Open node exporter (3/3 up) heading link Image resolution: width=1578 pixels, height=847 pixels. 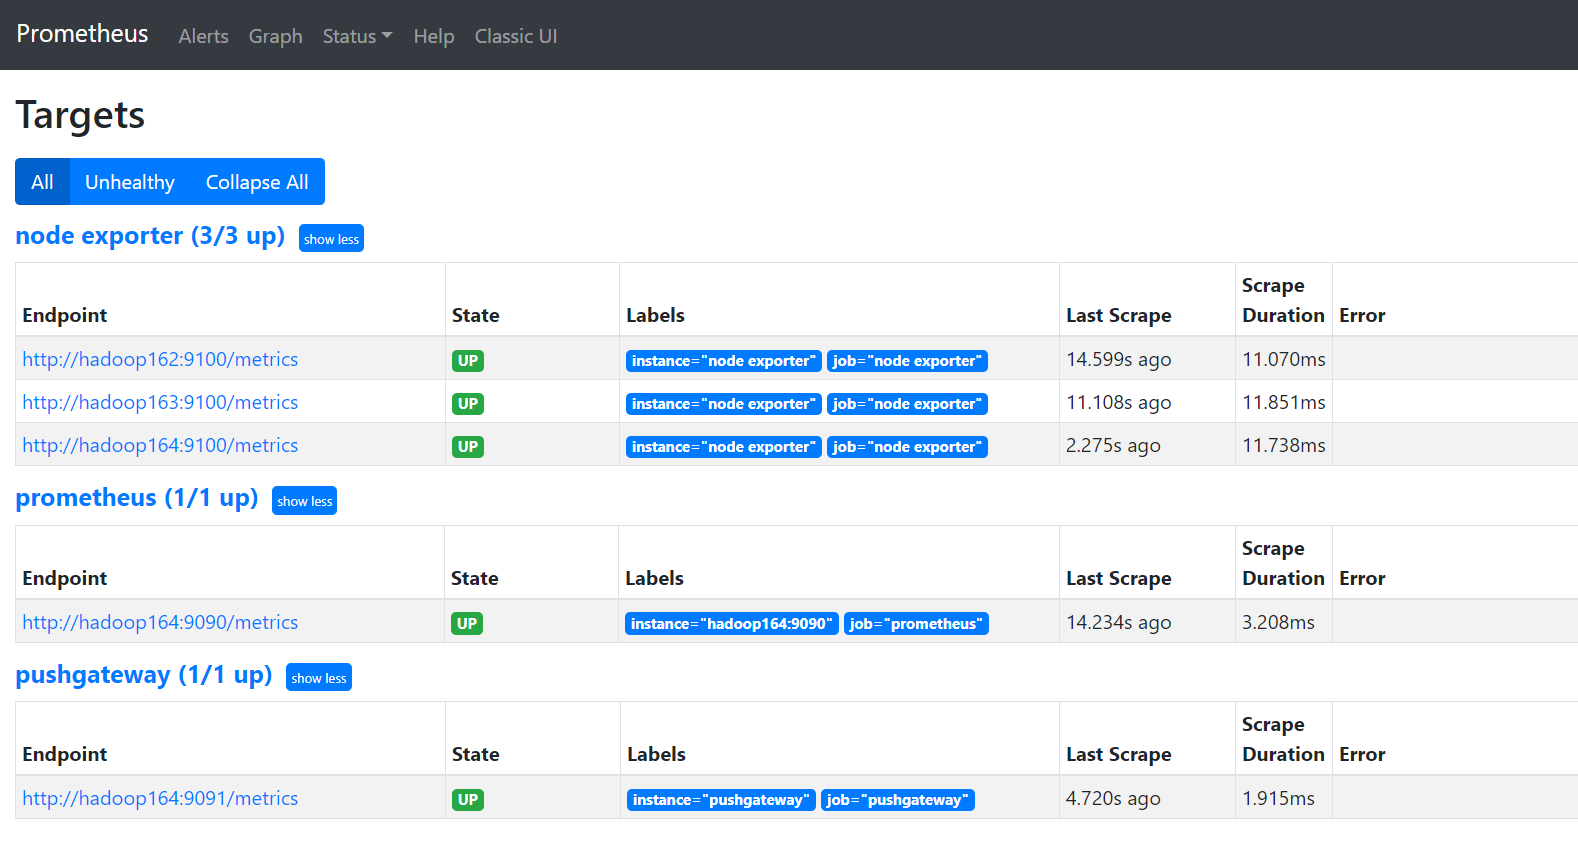point(150,236)
